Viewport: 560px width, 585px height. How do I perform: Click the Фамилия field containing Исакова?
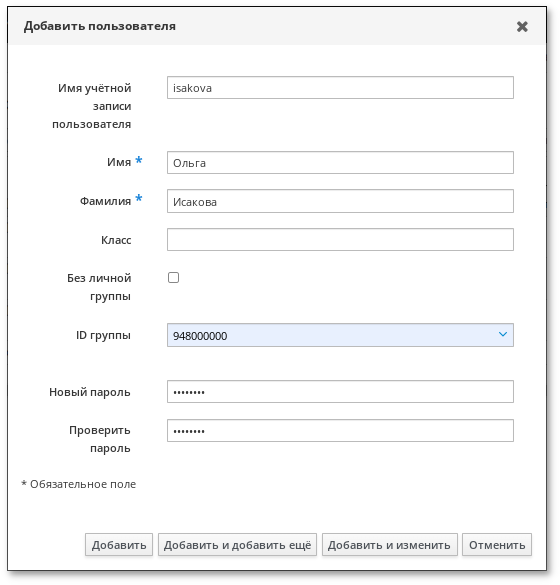pos(340,201)
